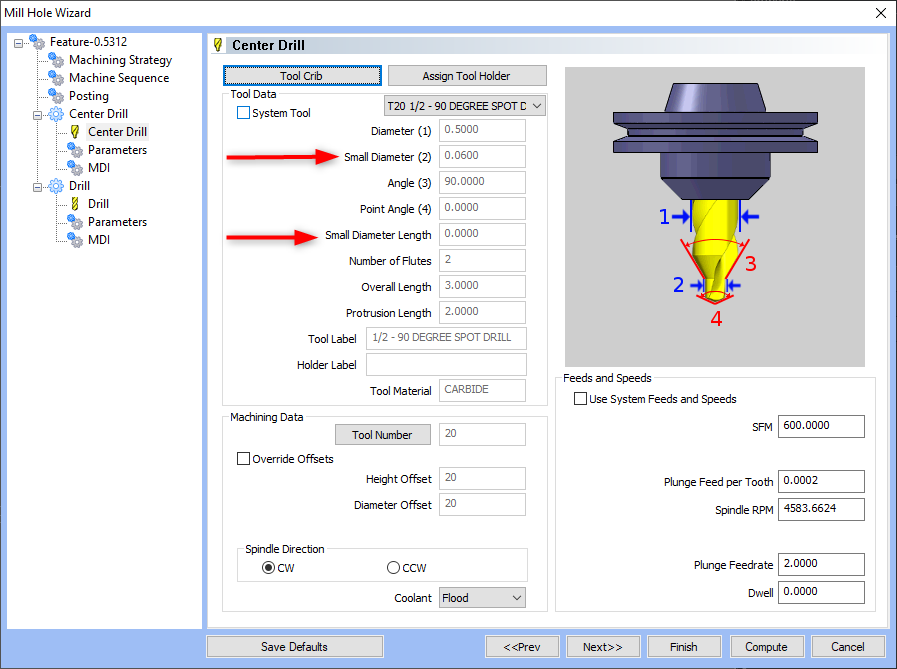The width and height of the screenshot is (897, 669).
Task: Click Assign Tool Holder button
Action: coord(467,76)
